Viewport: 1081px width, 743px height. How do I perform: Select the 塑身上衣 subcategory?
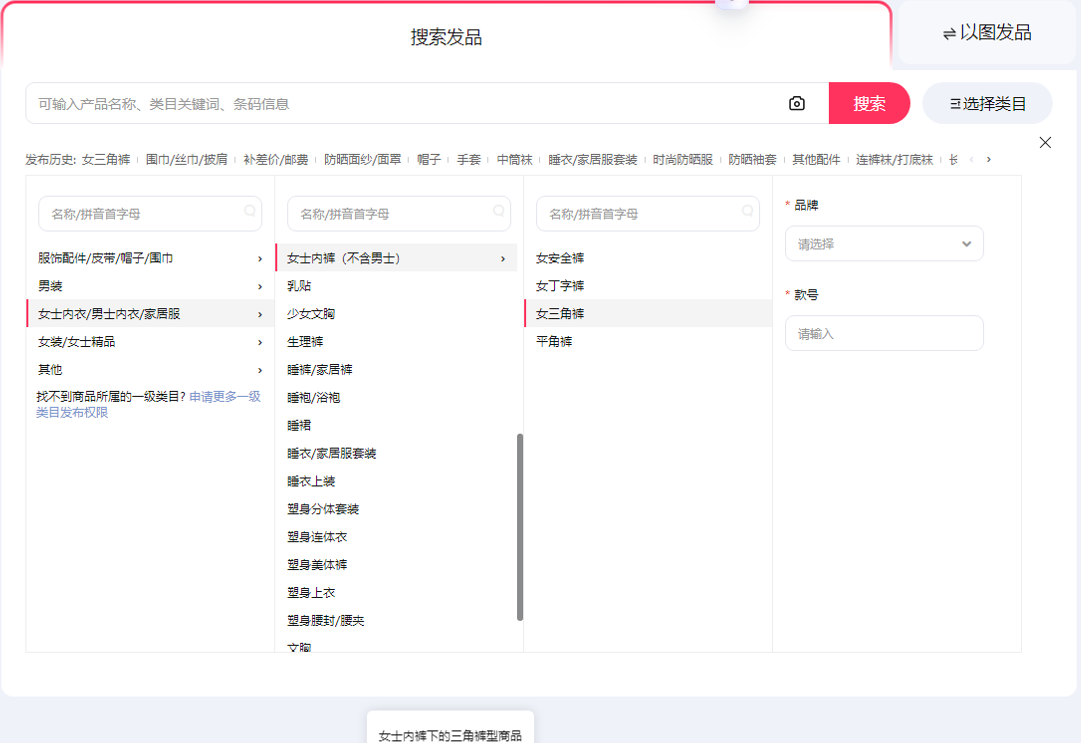pyautogui.click(x=396, y=593)
